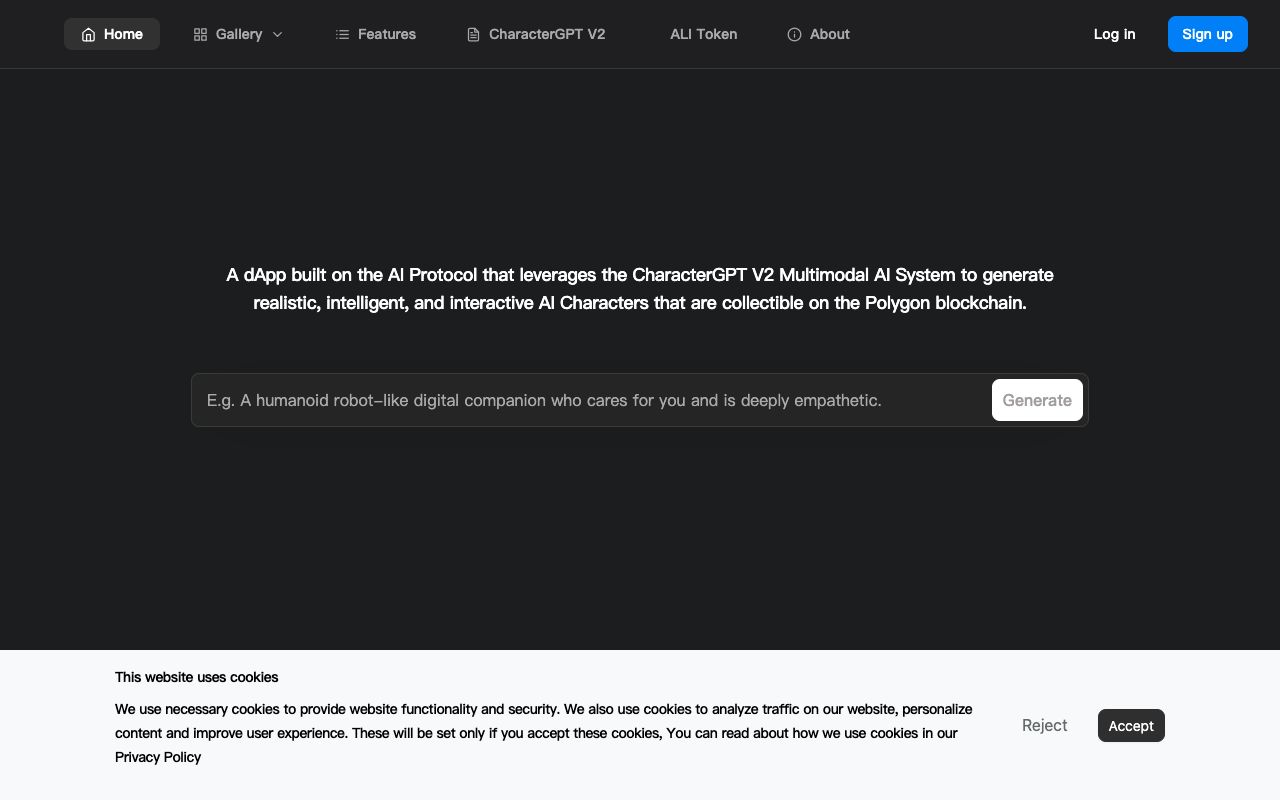Click the Gallery grid icon
Image resolution: width=1280 pixels, height=800 pixels.
coord(200,35)
